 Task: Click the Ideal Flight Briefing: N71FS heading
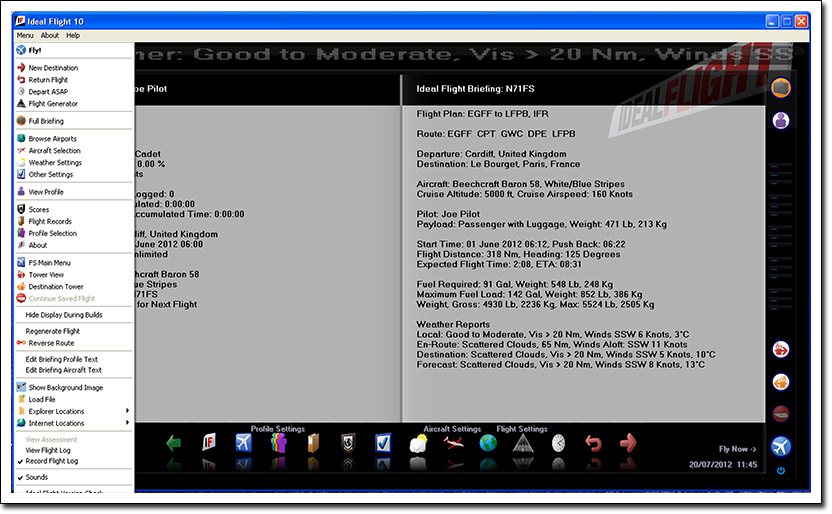point(475,89)
